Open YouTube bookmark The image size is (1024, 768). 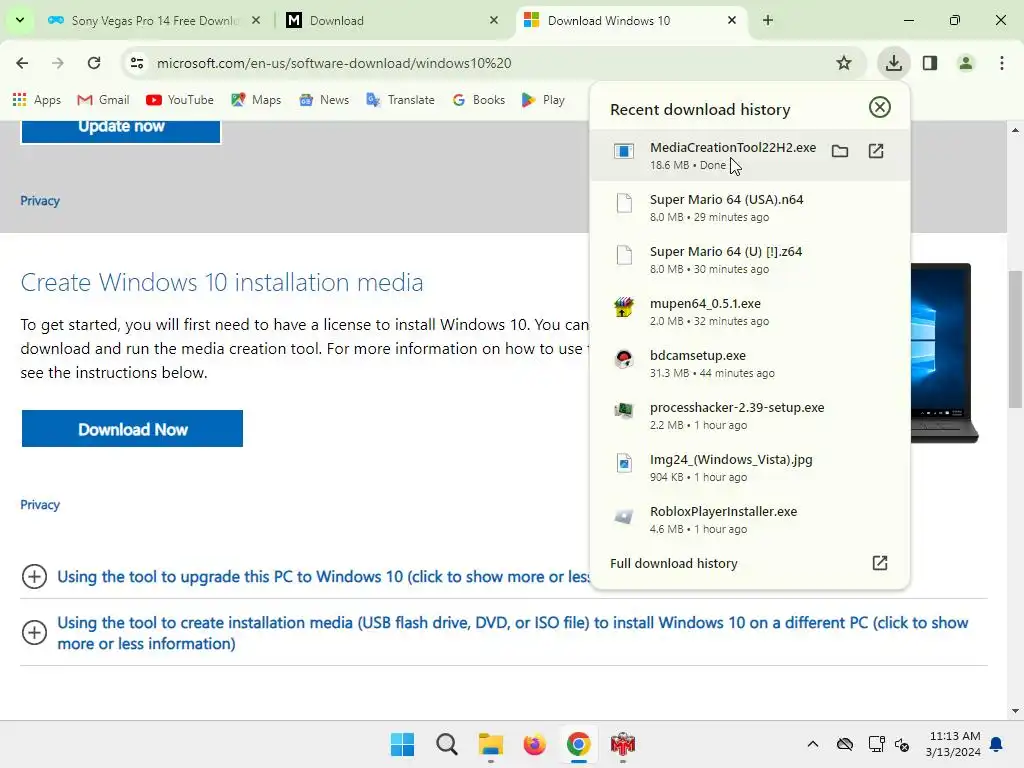coord(180,100)
